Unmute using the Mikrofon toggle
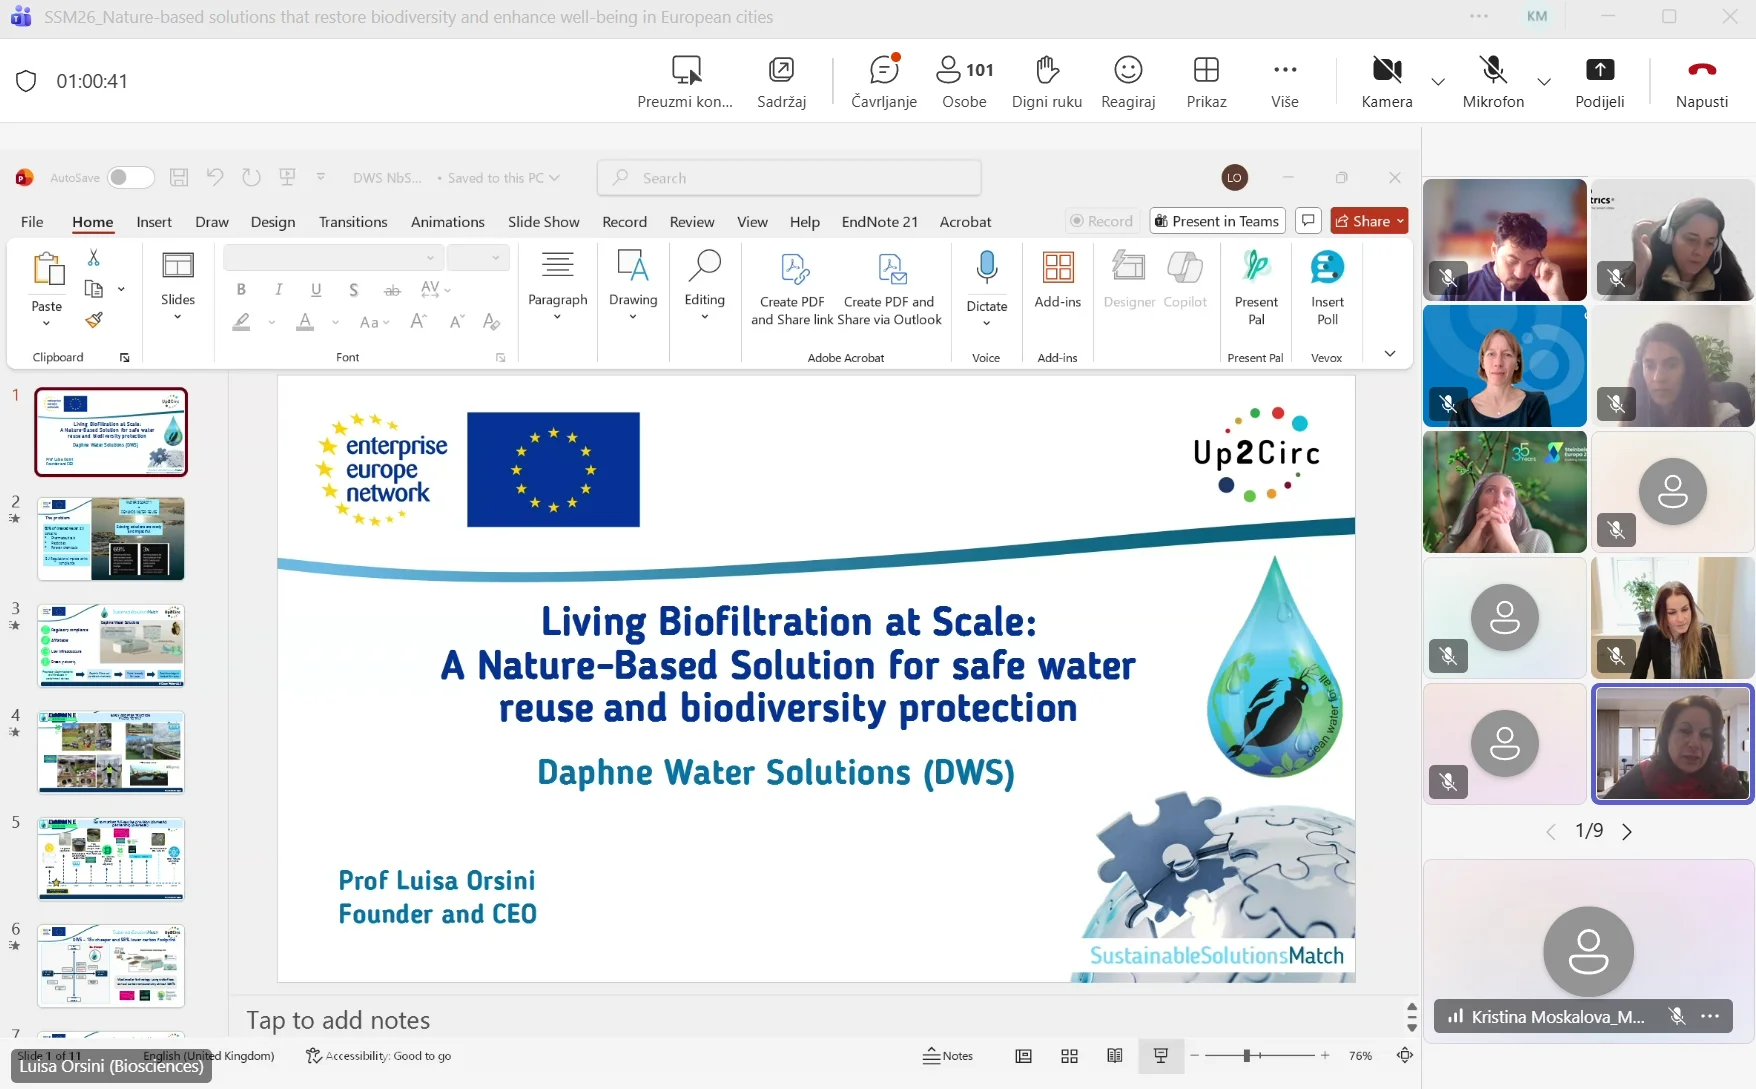The width and height of the screenshot is (1756, 1089). (x=1492, y=70)
